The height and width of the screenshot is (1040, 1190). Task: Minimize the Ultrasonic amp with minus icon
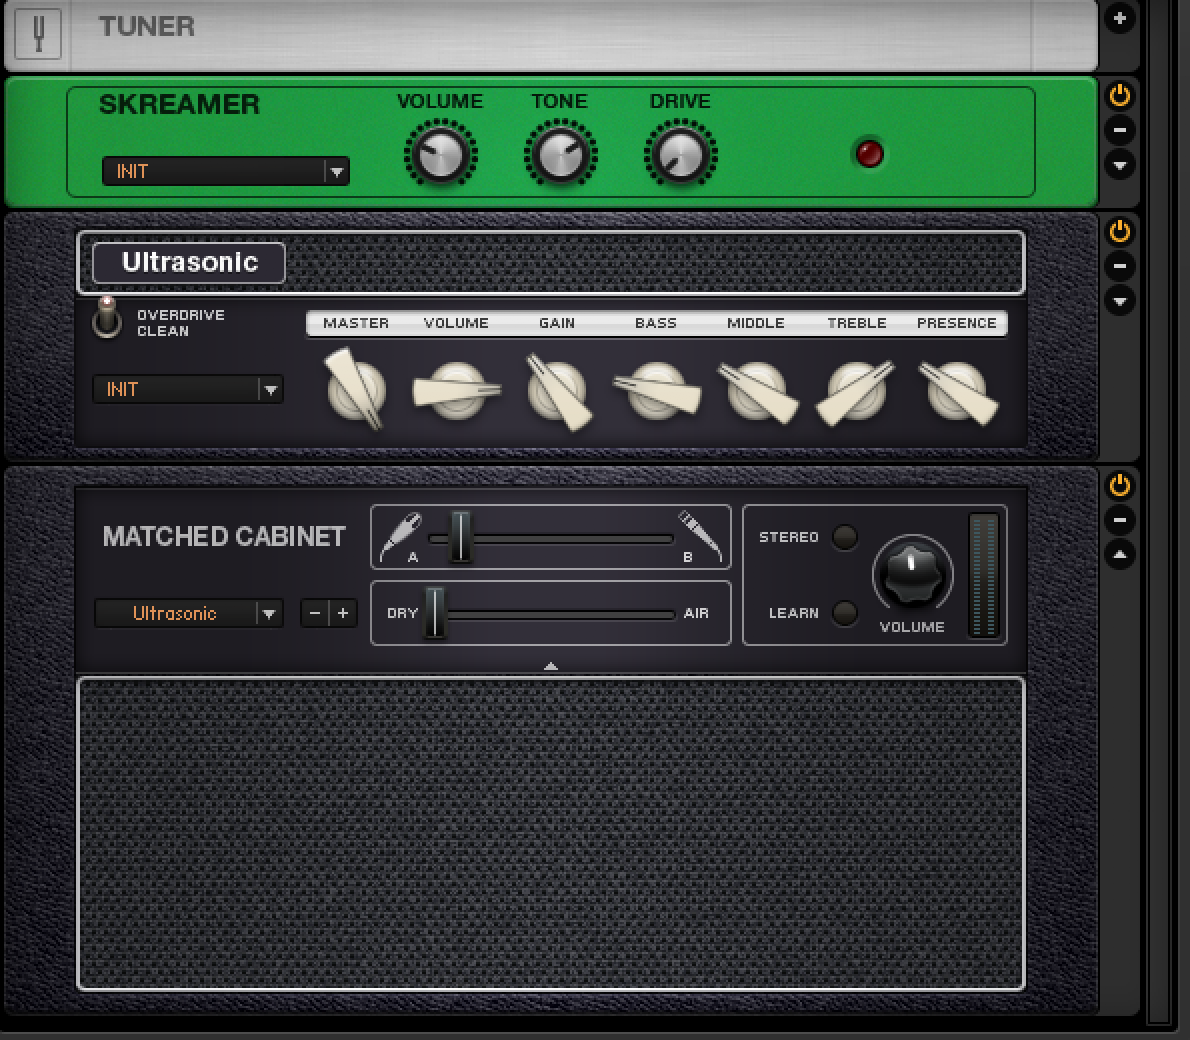coord(1119,266)
